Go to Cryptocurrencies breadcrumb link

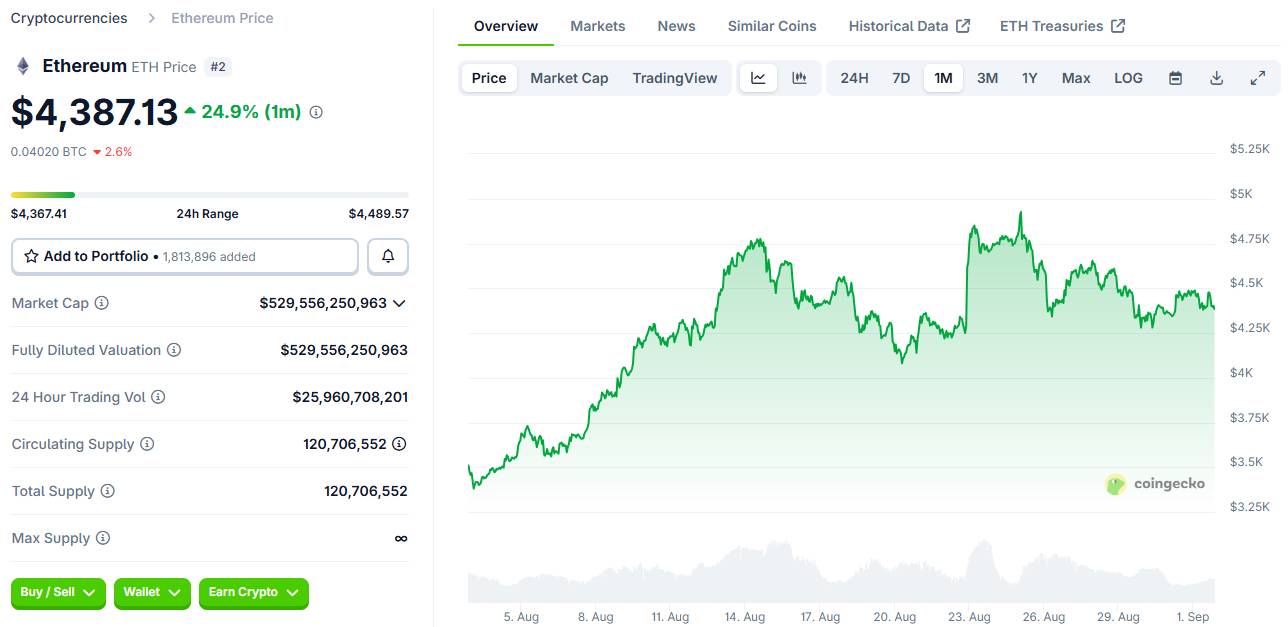[69, 18]
